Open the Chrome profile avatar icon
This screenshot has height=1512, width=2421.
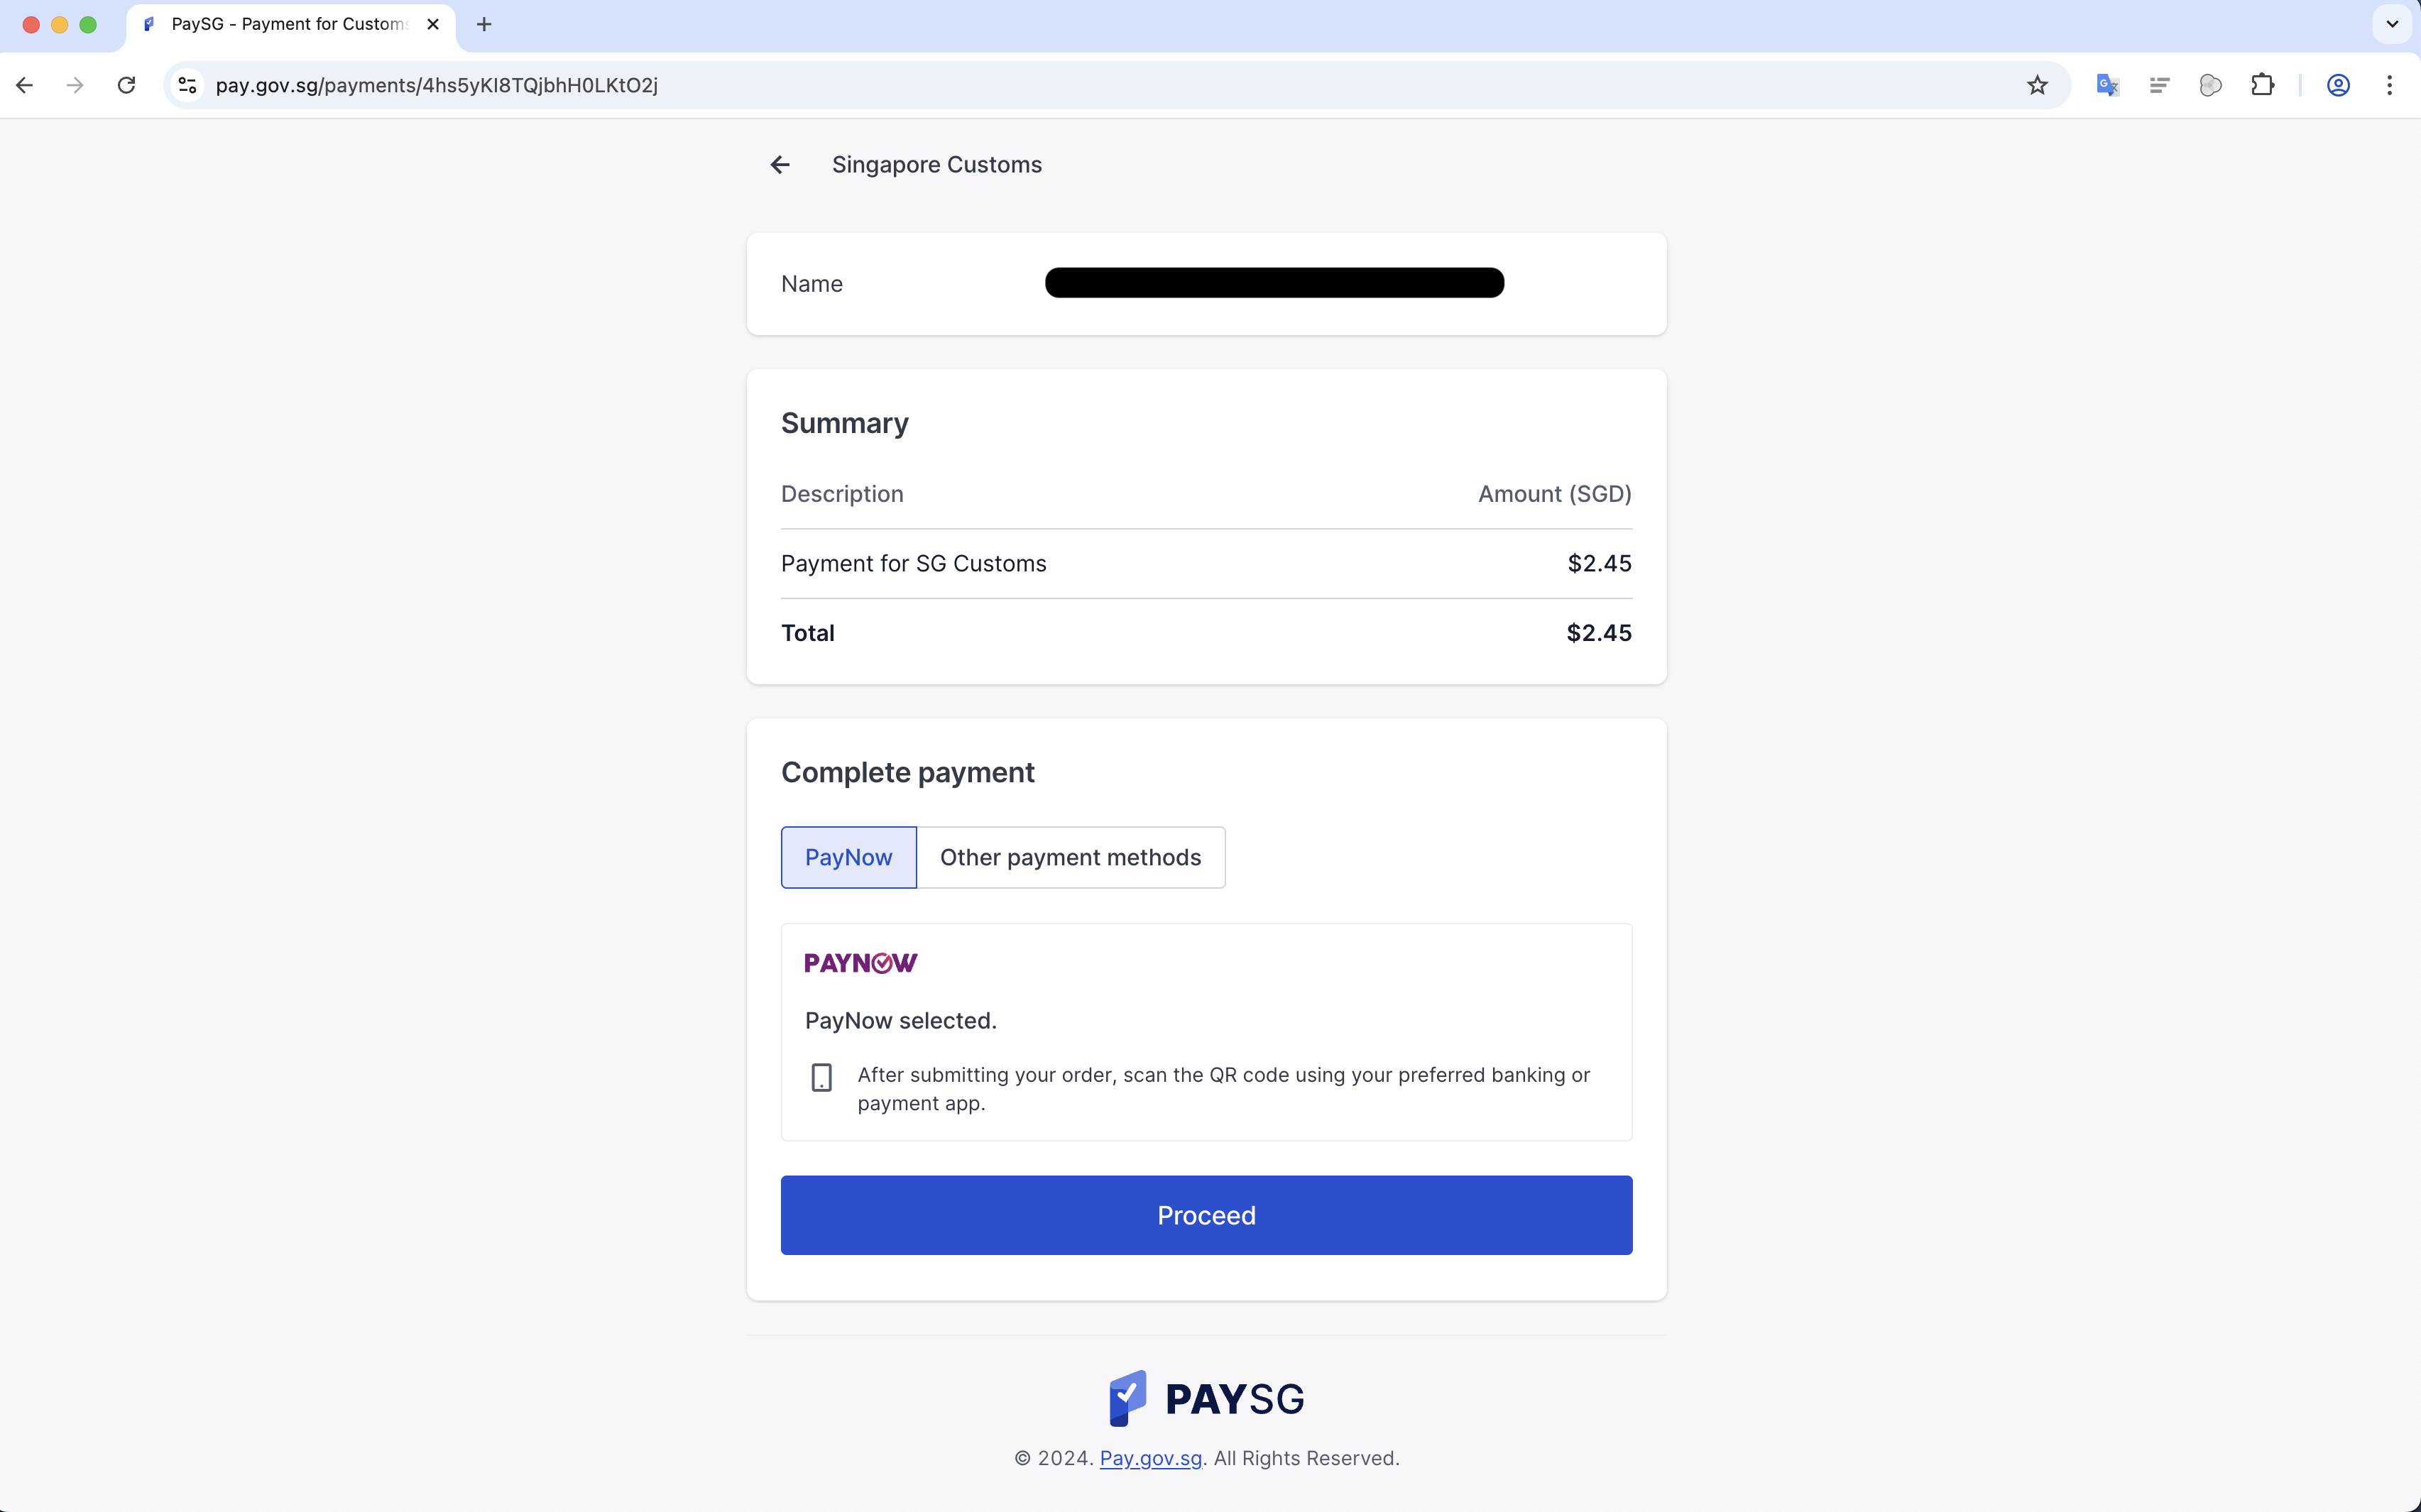tap(2337, 85)
